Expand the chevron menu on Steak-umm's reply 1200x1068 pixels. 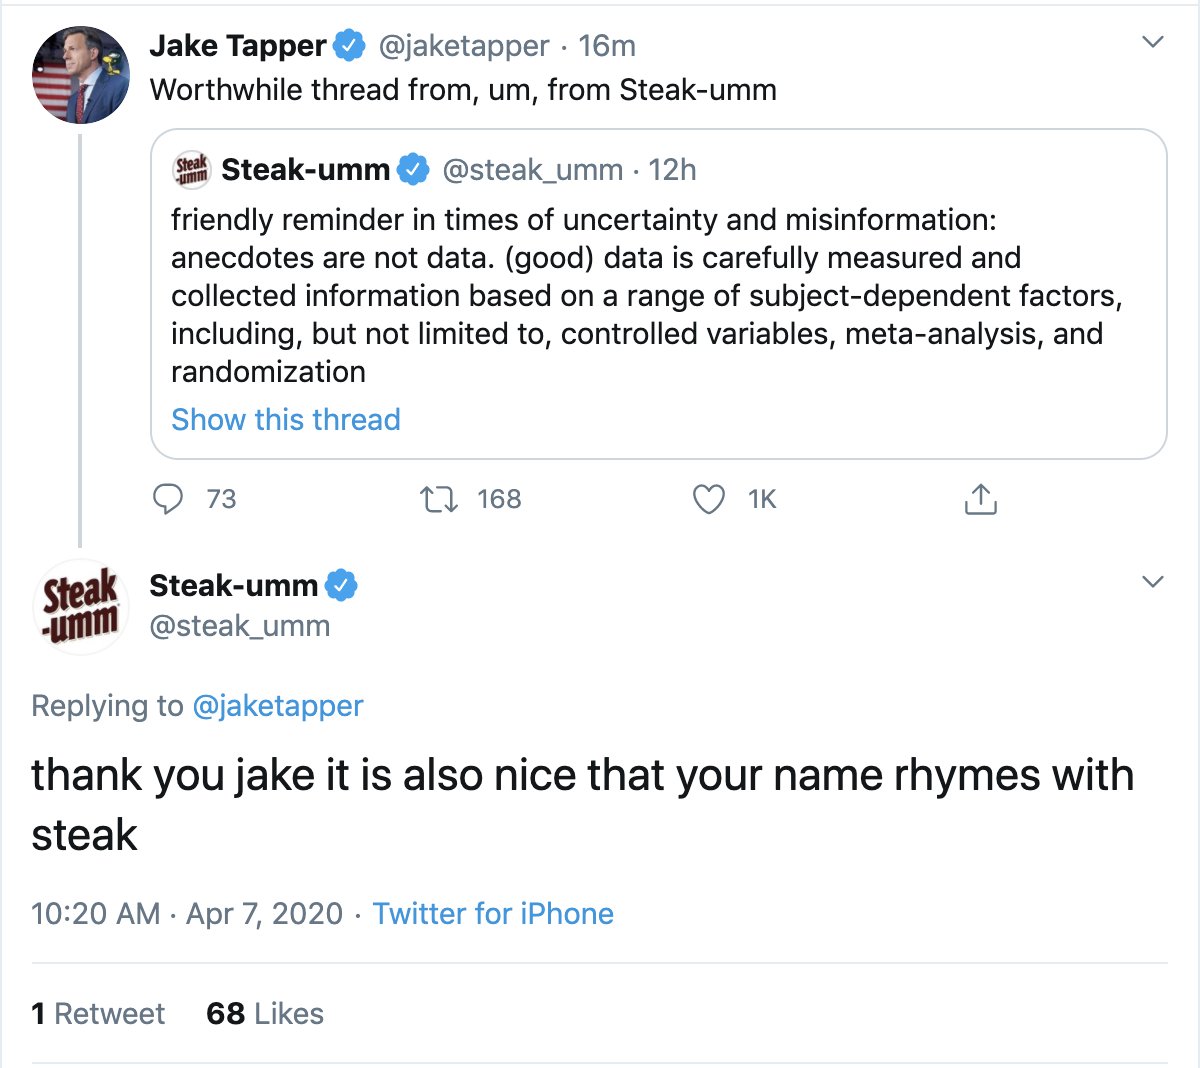(1153, 581)
